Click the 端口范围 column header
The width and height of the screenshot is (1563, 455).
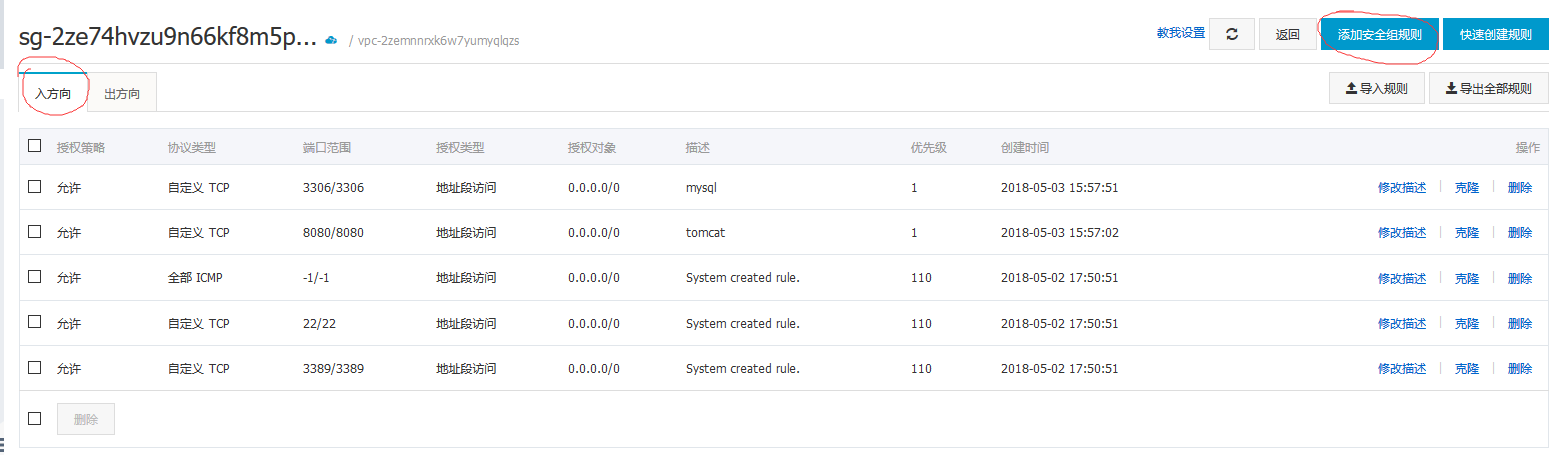click(x=327, y=147)
